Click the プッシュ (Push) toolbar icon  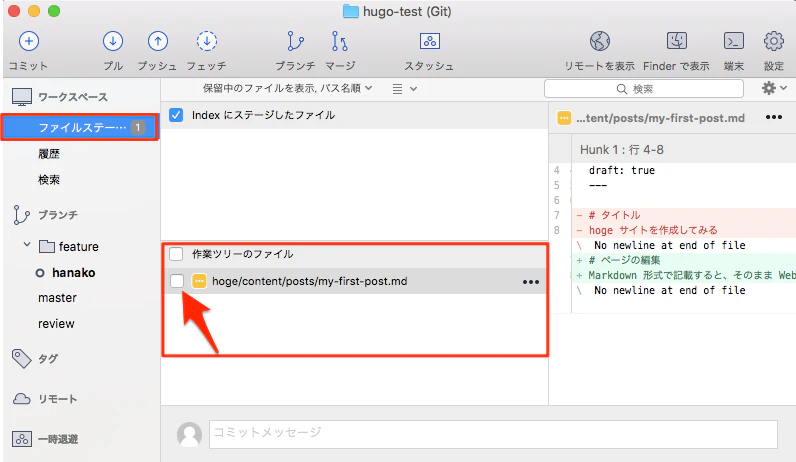[x=158, y=41]
